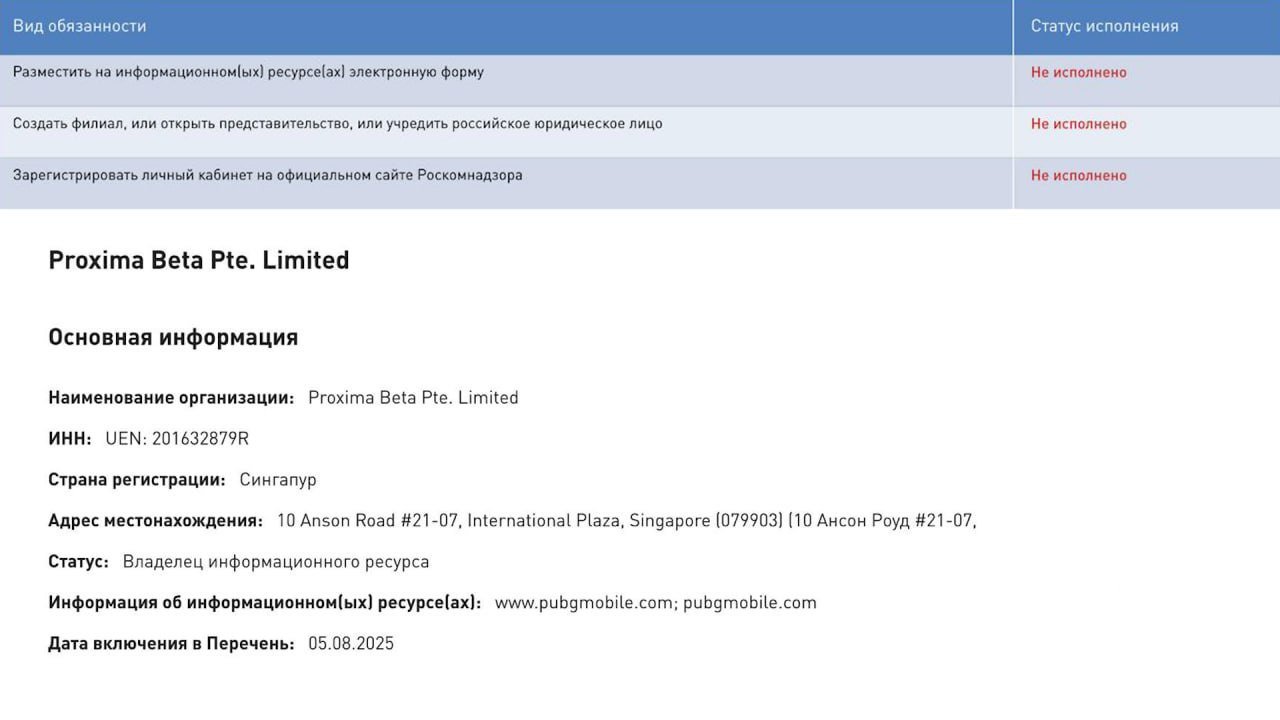This screenshot has height=720, width=1280.
Task: Click the 'Дата включения в Перечень' label
Action: point(171,644)
